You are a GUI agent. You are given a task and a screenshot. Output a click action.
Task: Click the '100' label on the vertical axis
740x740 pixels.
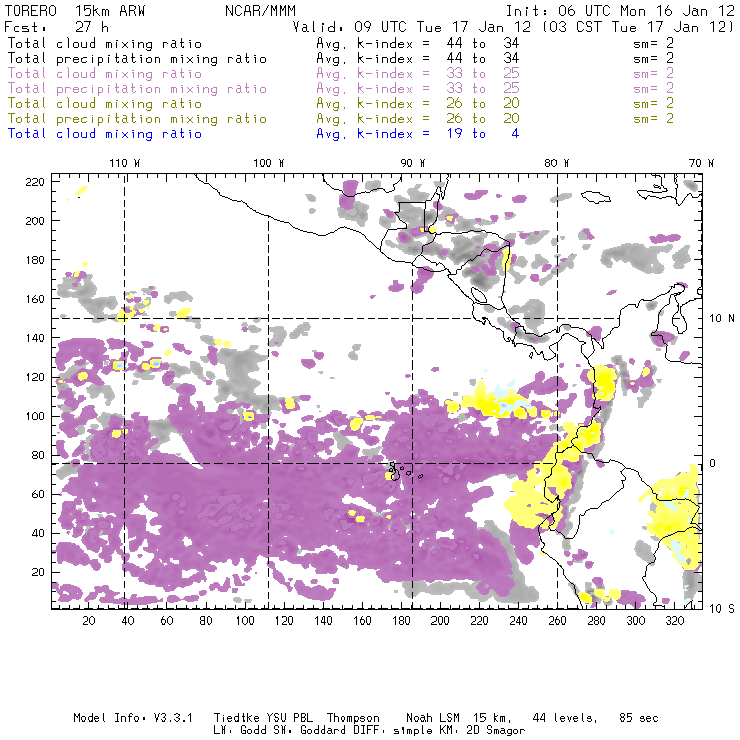(x=35, y=416)
